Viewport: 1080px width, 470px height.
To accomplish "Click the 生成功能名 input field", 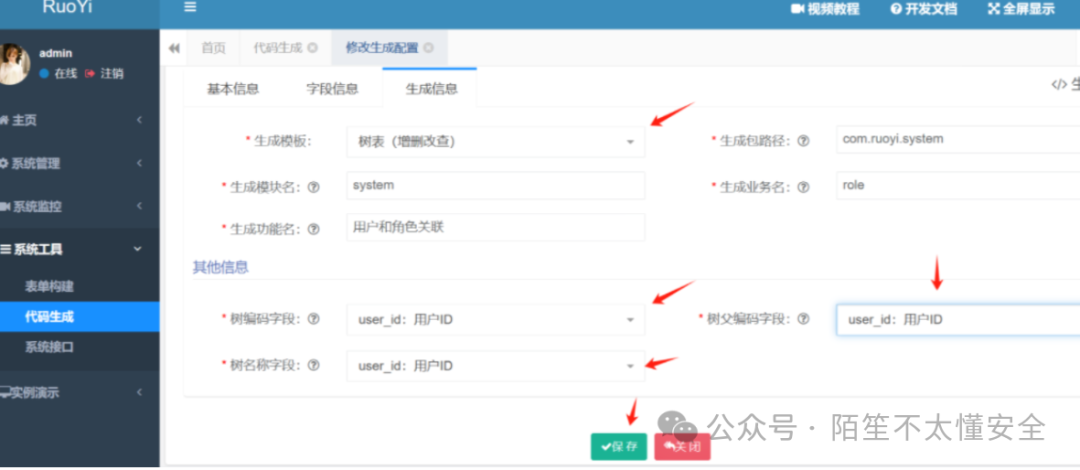I will tap(495, 227).
